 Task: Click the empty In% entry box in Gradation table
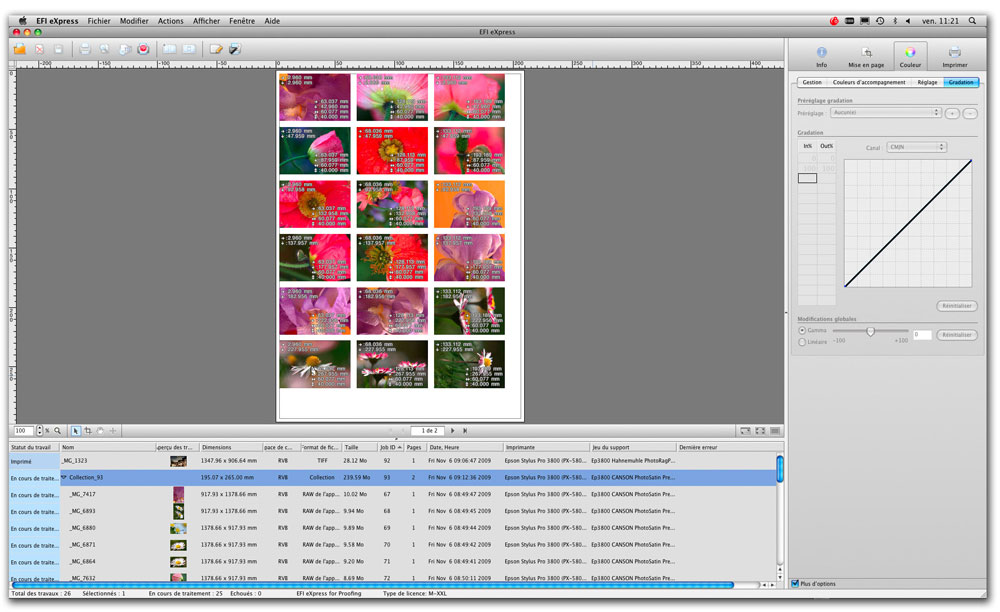tap(807, 178)
